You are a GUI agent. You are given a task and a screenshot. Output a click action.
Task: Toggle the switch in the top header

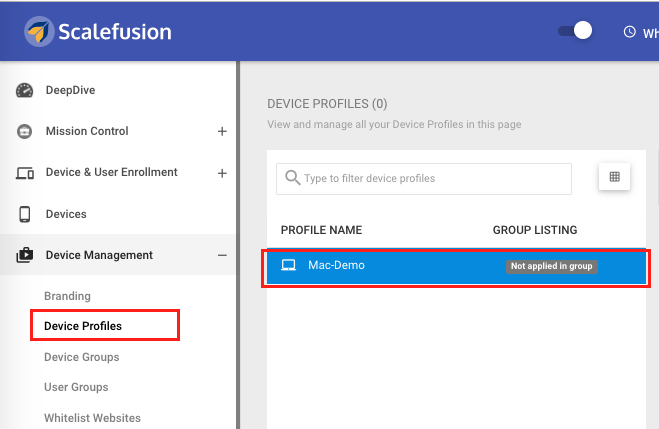pyautogui.click(x=575, y=31)
